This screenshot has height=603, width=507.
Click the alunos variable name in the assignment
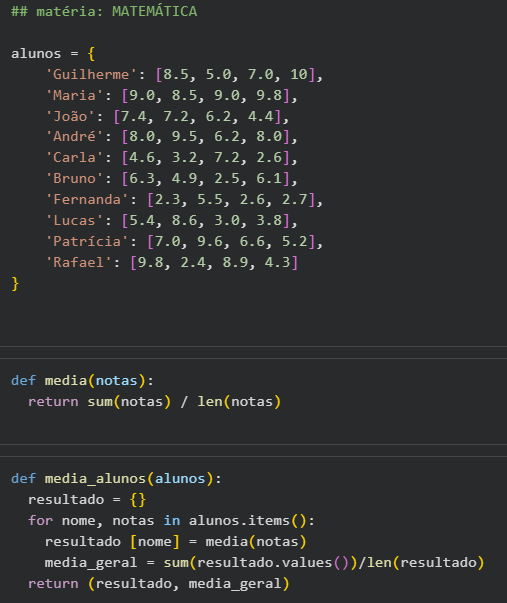[x=36, y=53]
